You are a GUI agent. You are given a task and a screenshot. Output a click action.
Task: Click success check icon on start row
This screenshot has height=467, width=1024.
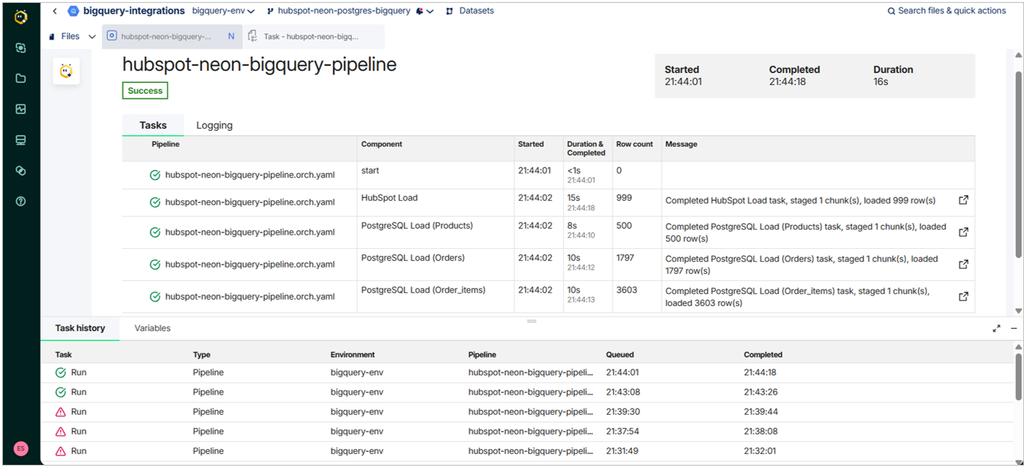point(155,175)
